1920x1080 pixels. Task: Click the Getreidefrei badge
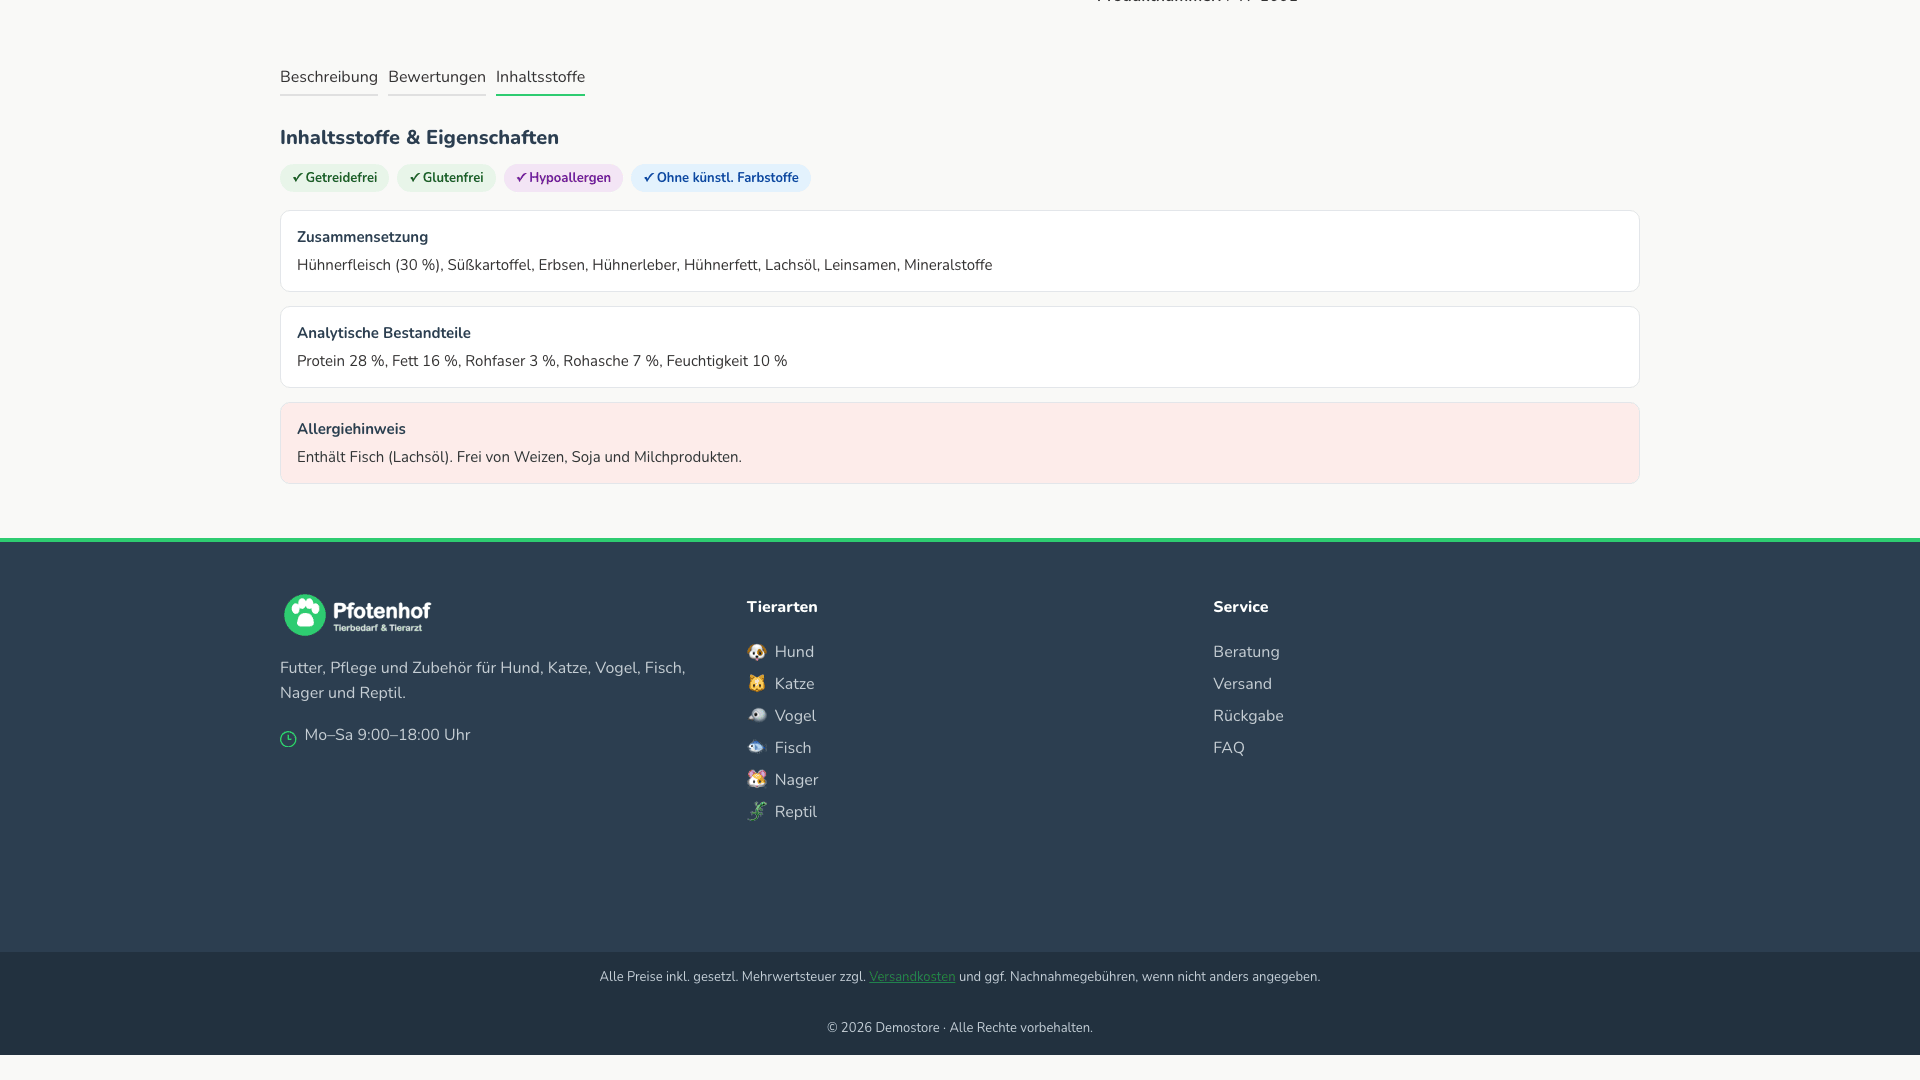click(334, 178)
